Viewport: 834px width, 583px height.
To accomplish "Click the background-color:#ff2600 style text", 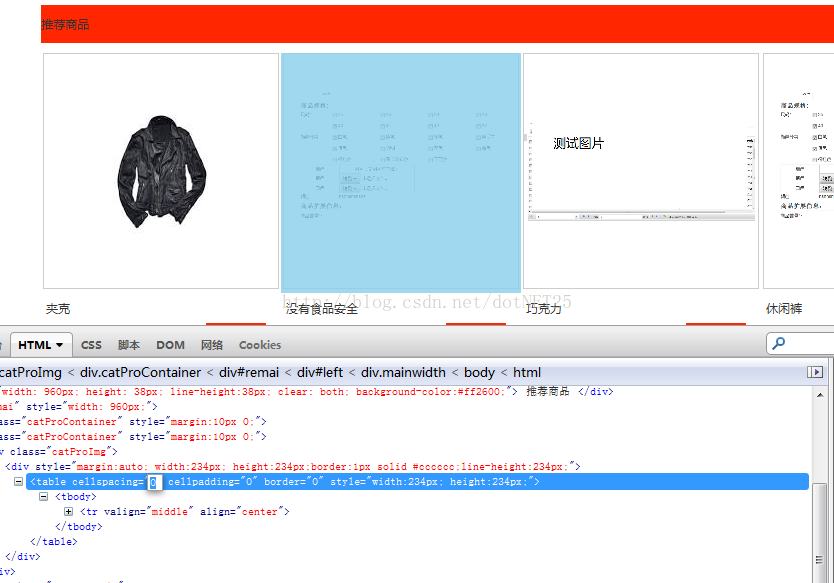I will click(428, 392).
